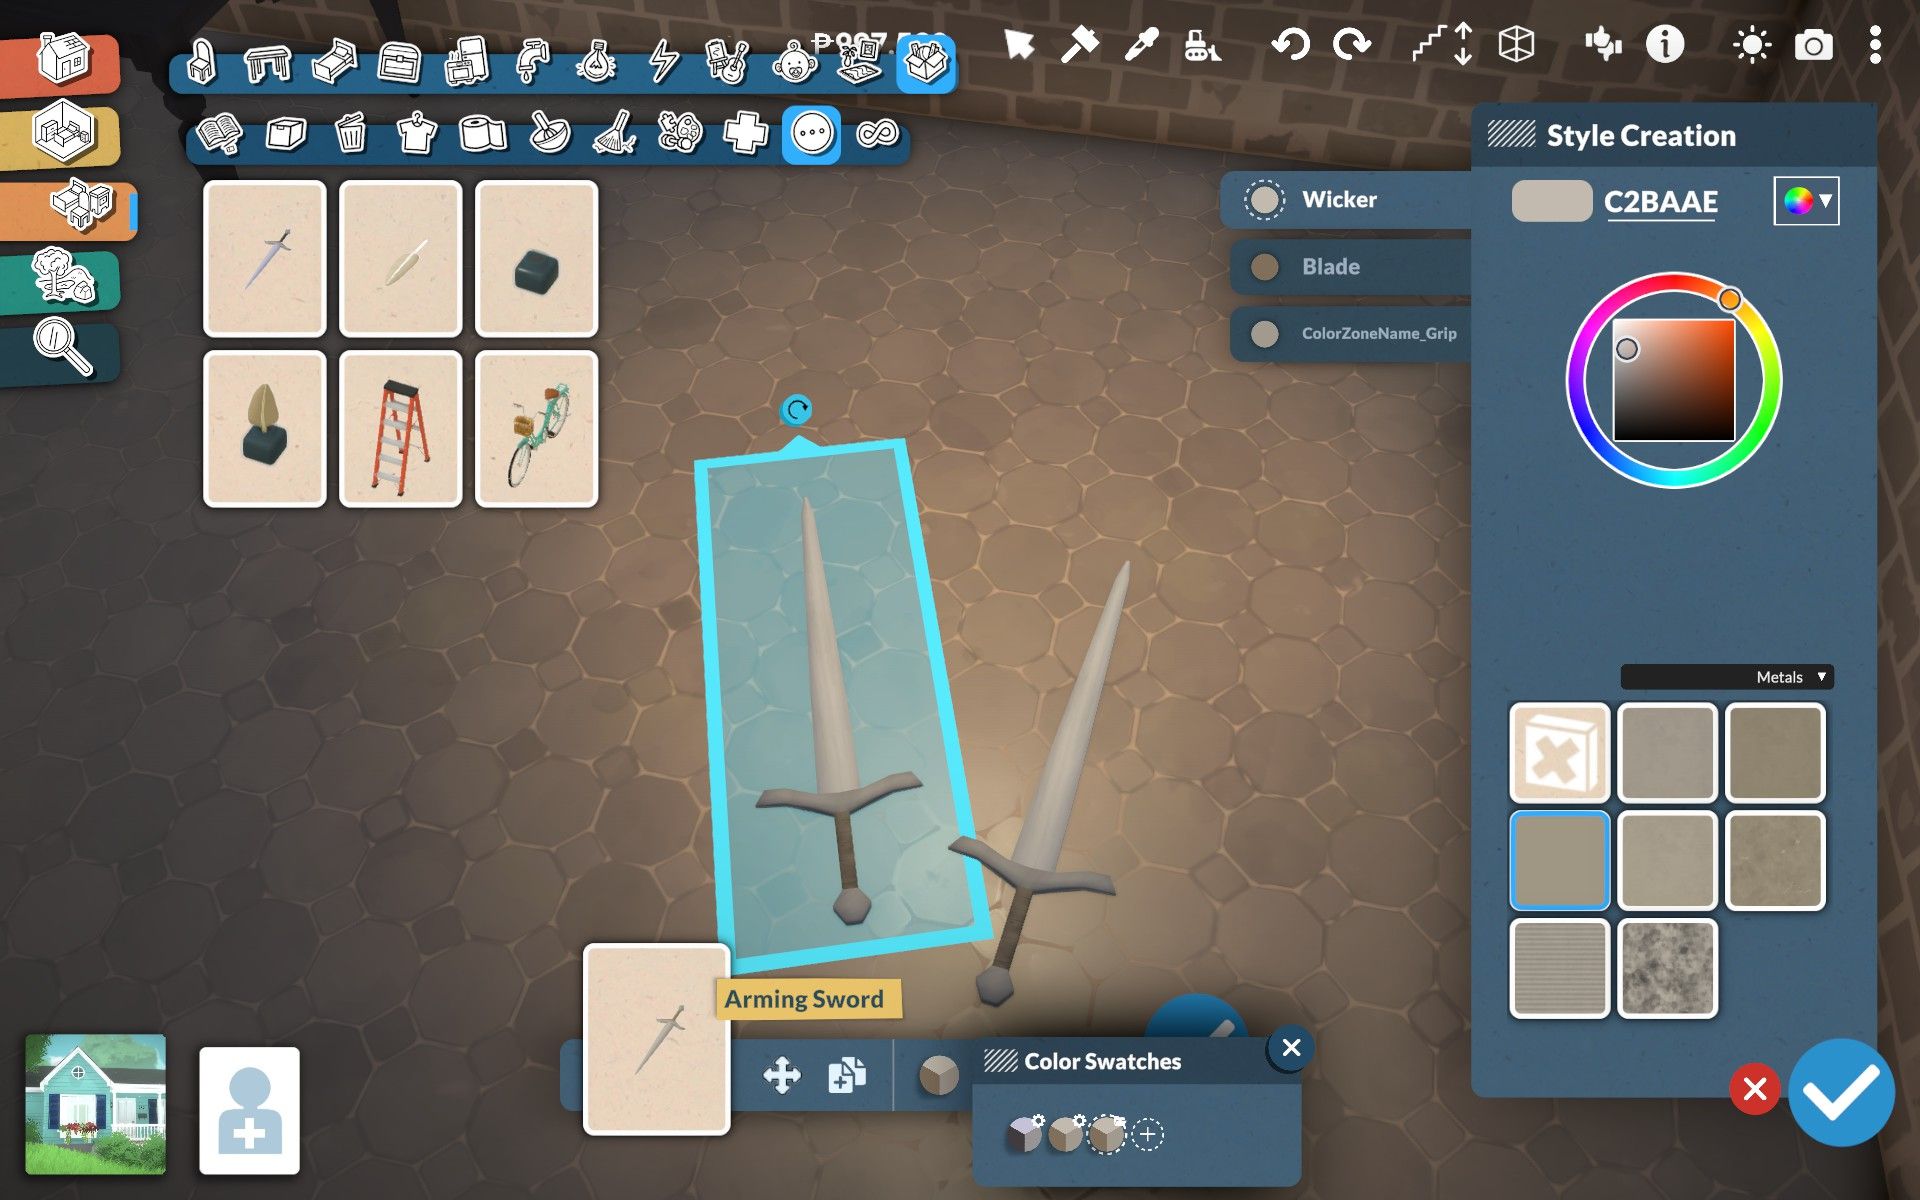Edit the C2BAAE hex color field
1920x1200 pixels.
pyautogui.click(x=1661, y=202)
